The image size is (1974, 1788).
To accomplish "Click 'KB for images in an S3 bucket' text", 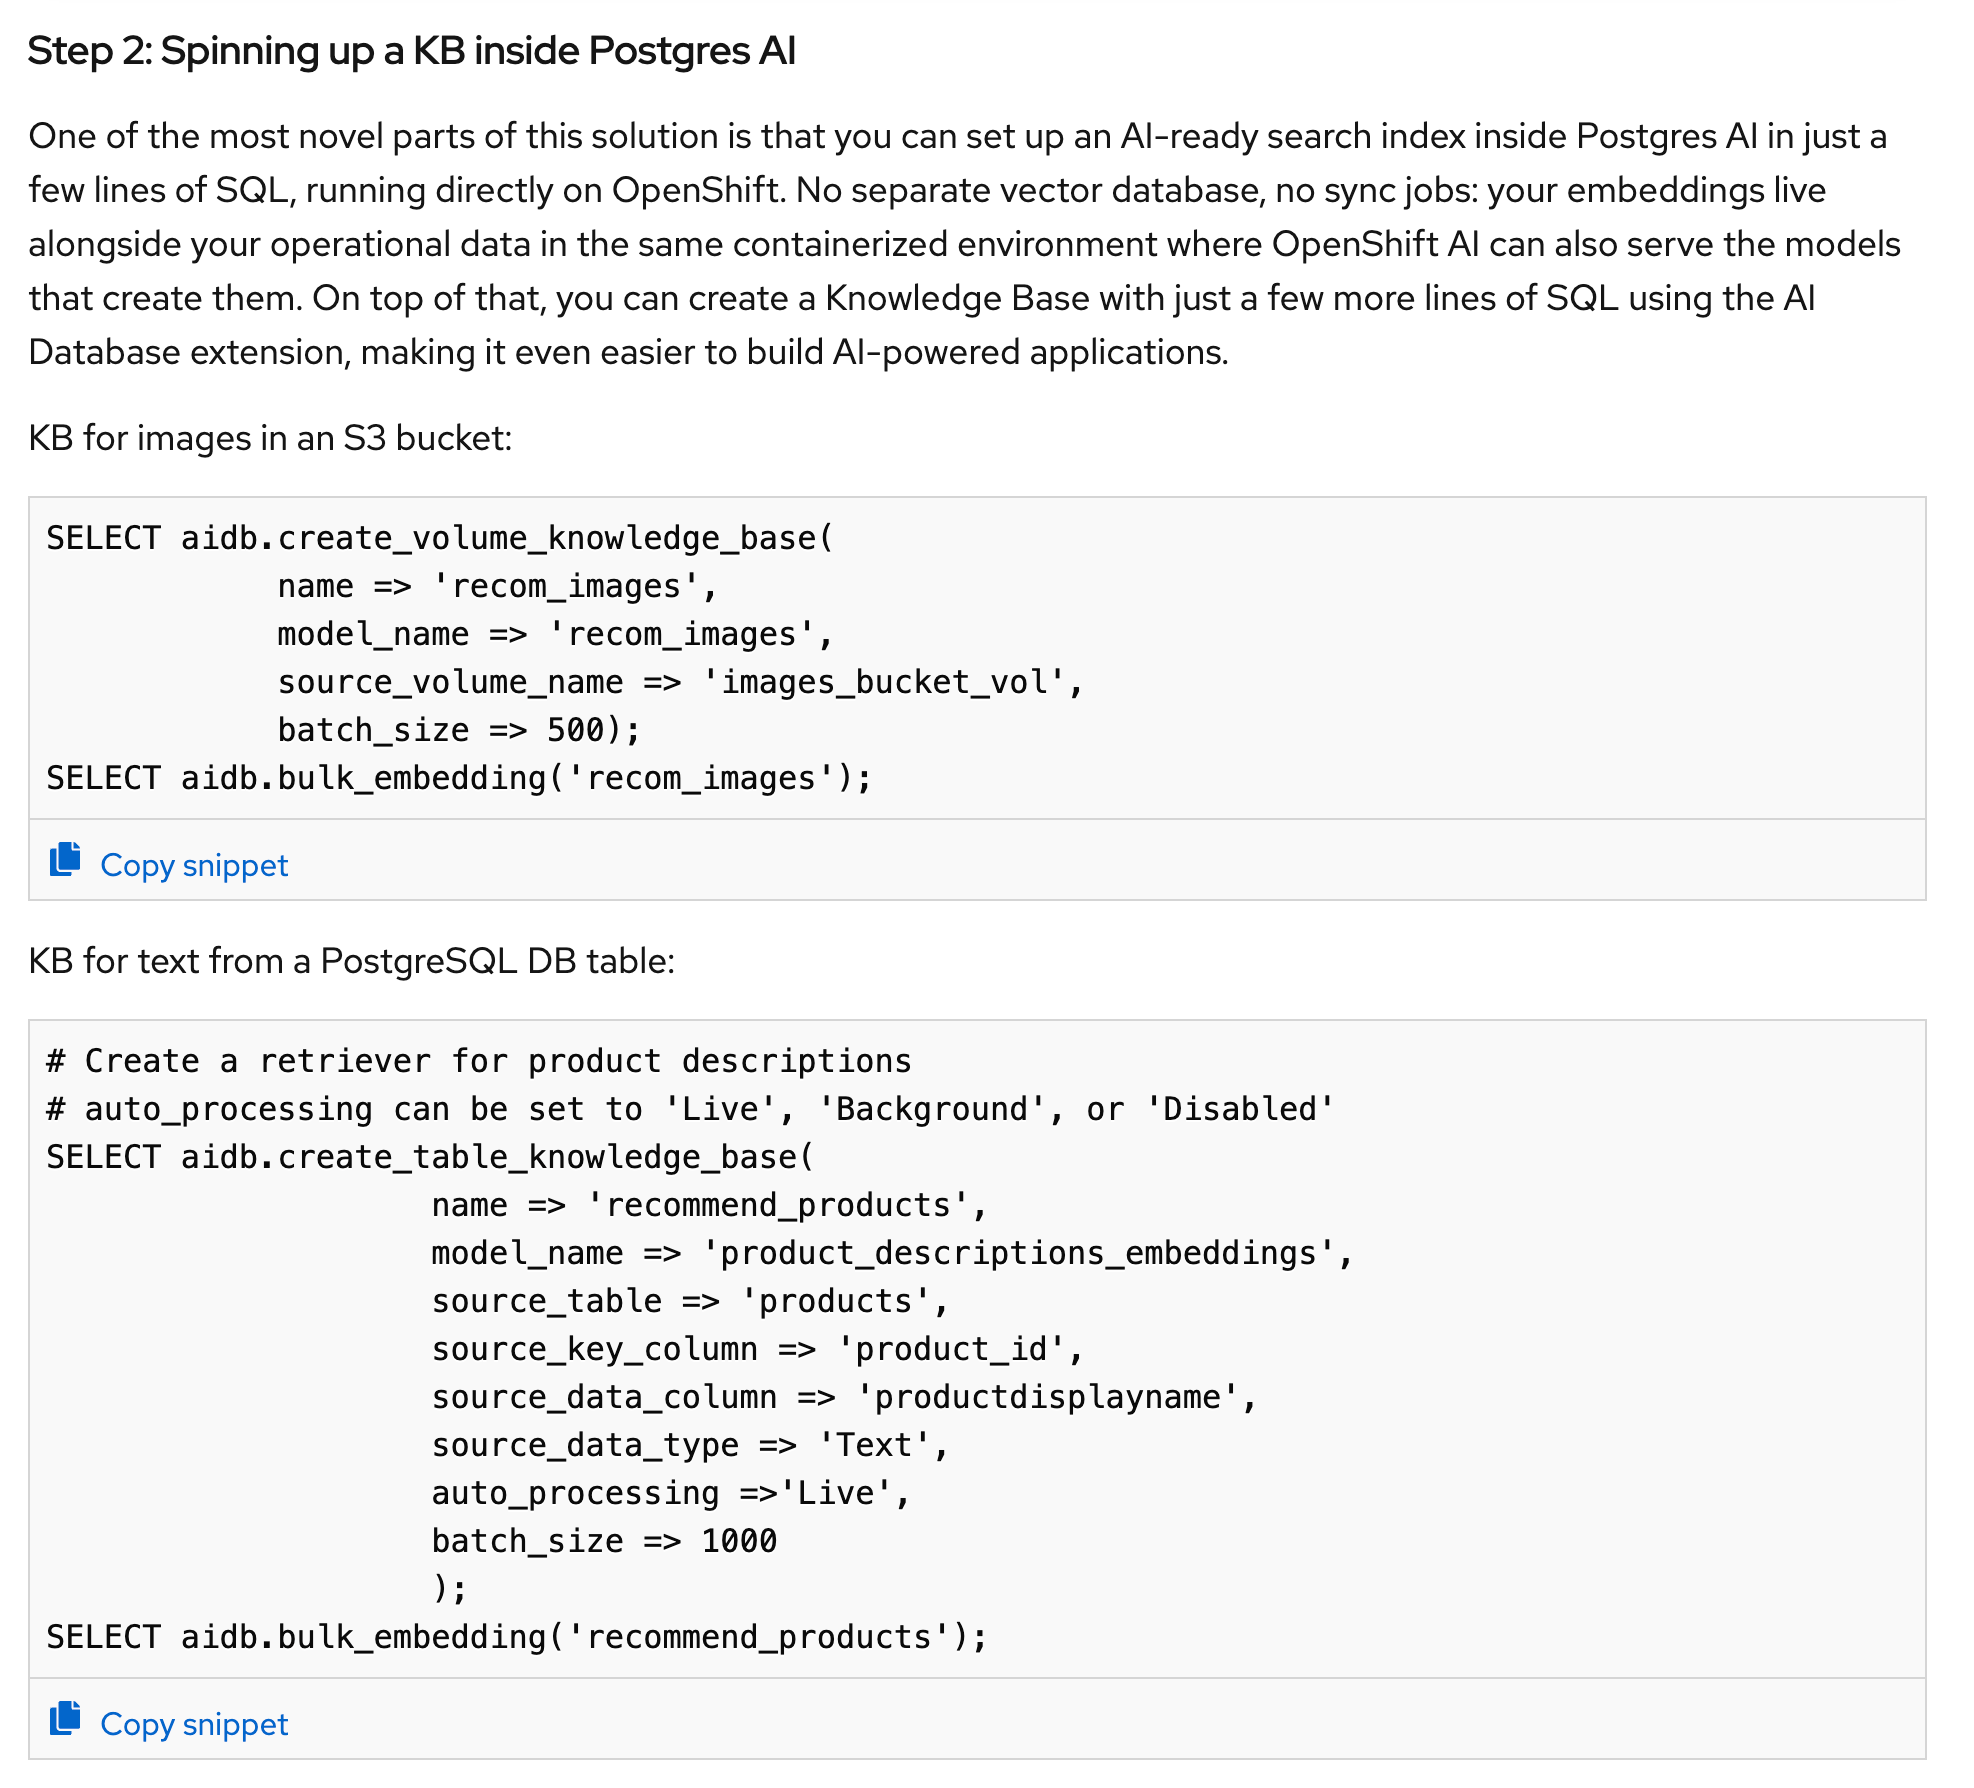I will (270, 438).
